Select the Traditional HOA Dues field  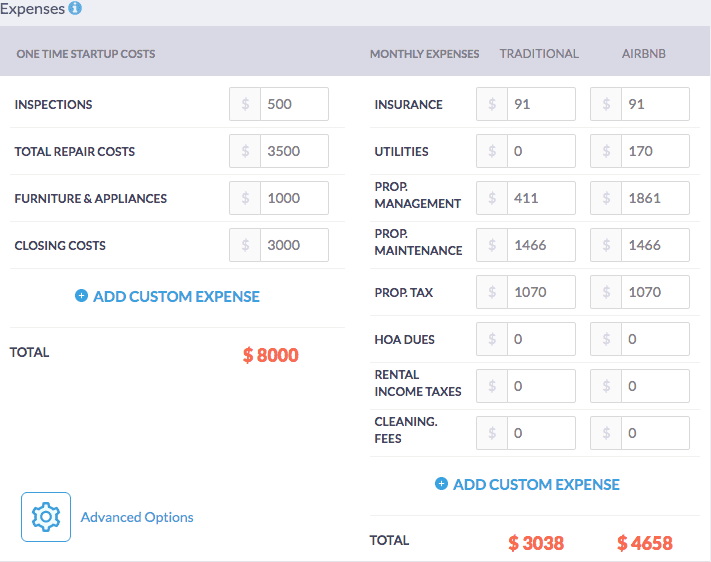click(x=540, y=339)
